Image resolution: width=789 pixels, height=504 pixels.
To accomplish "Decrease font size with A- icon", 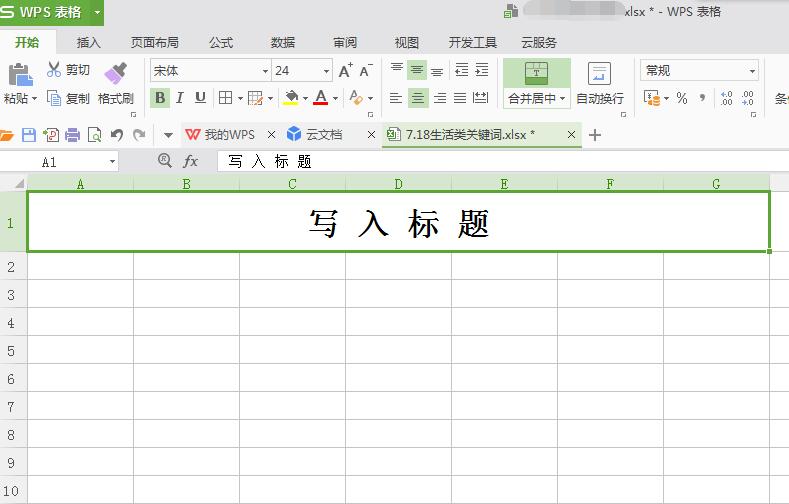I will pos(366,70).
